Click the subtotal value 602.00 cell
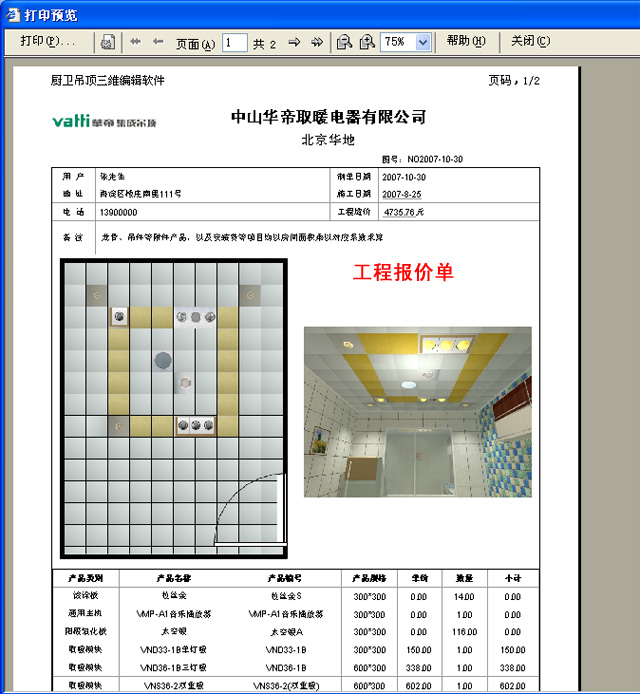The height and width of the screenshot is (694, 640). click(x=513, y=686)
